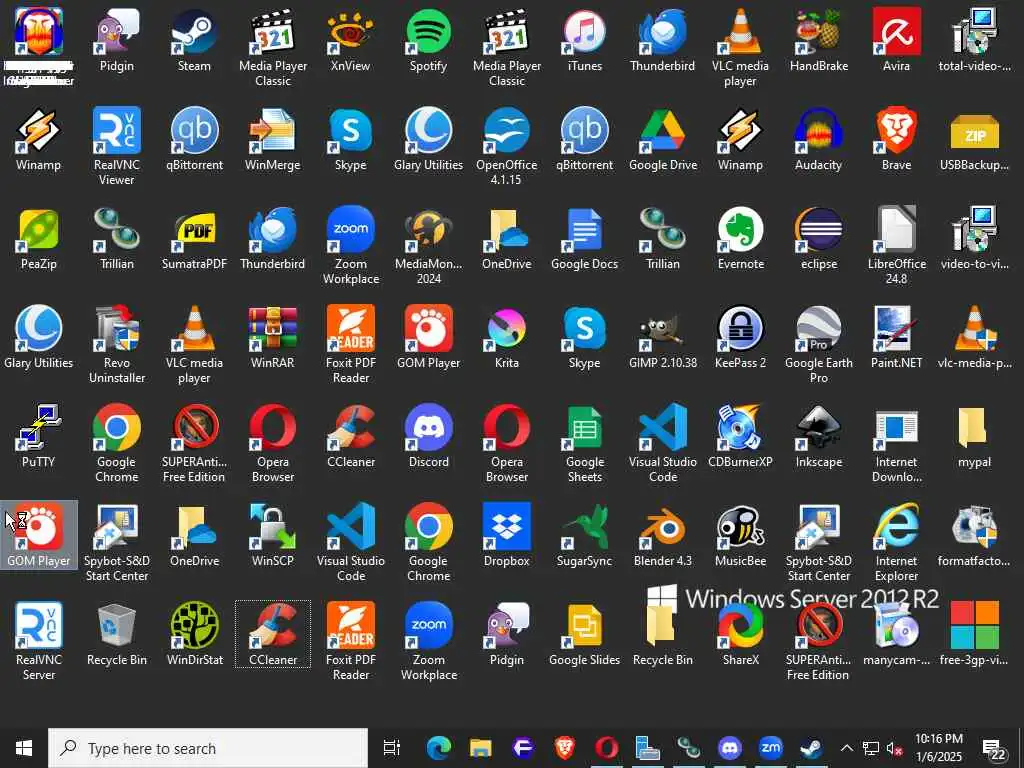The image size is (1024, 768).
Task: Open the Google Sheets shortcut
Action: pos(584,443)
